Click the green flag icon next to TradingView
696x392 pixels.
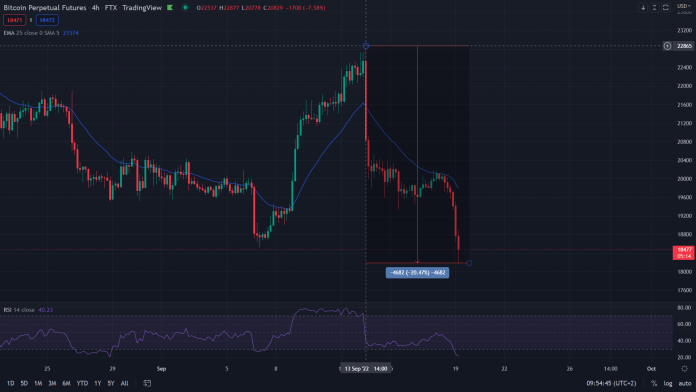click(x=170, y=8)
